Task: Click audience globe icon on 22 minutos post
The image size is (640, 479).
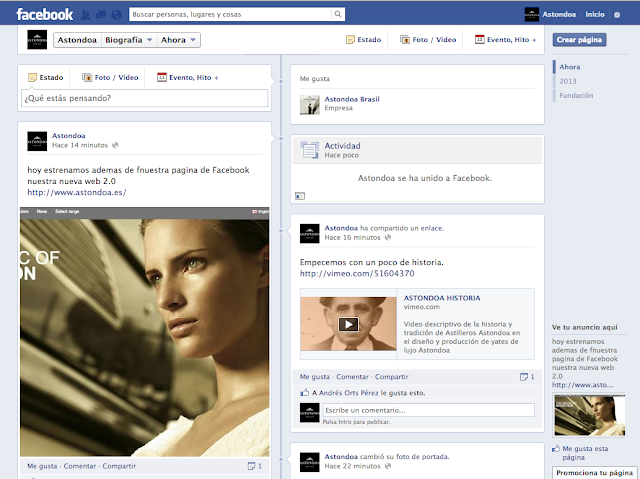Action: point(388,466)
